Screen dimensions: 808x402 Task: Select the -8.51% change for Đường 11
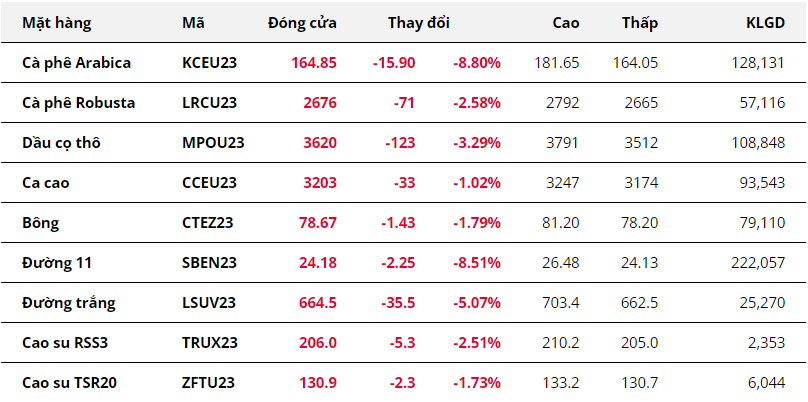476,262
